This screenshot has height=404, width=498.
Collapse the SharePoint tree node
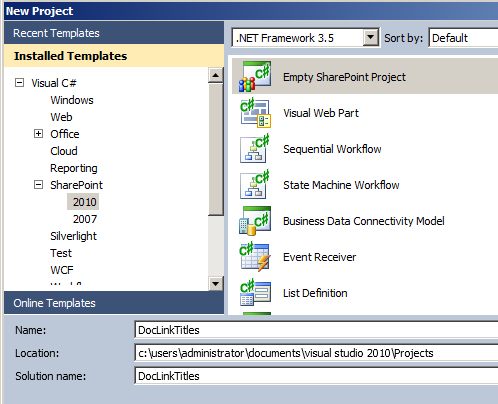pyautogui.click(x=39, y=184)
